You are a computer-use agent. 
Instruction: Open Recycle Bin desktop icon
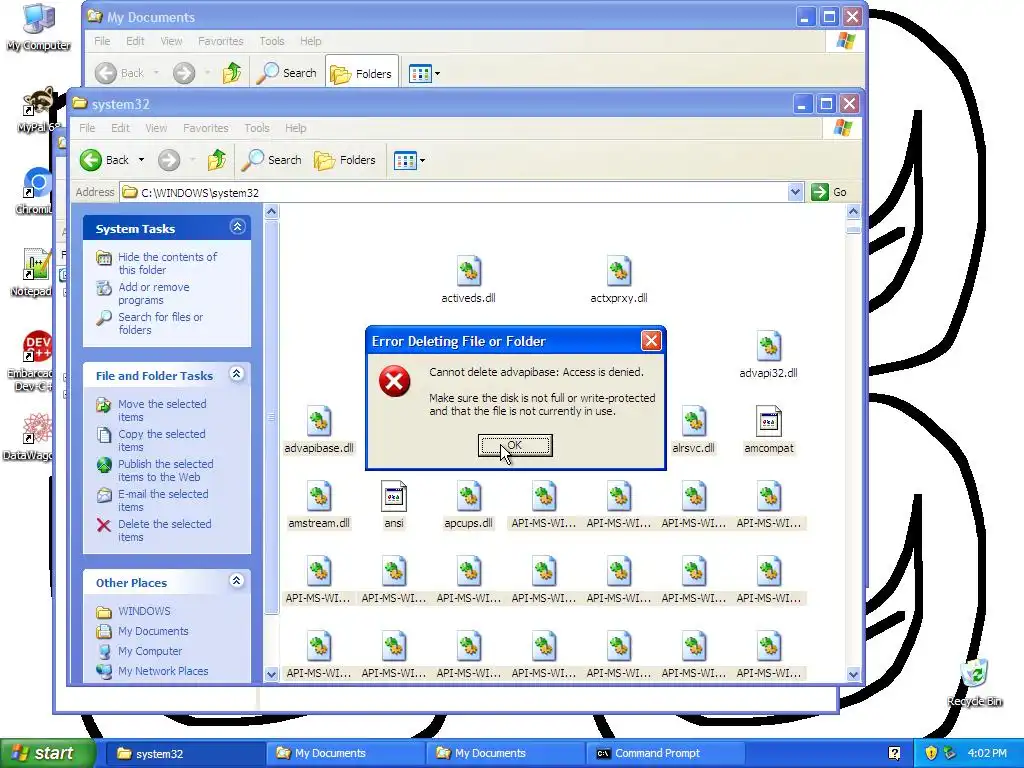click(x=974, y=682)
